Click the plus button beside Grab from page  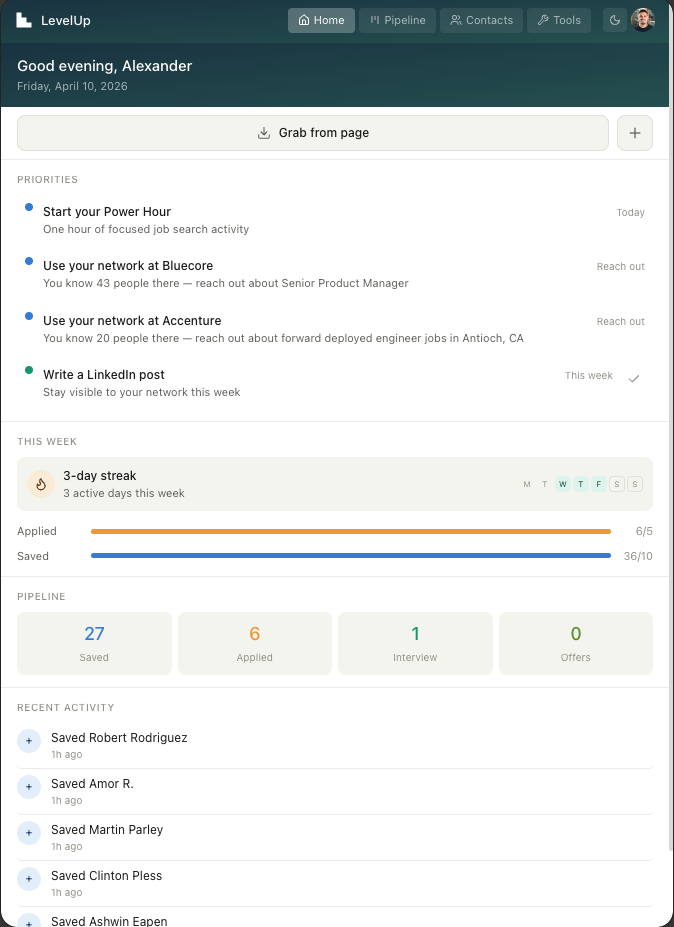pos(635,132)
